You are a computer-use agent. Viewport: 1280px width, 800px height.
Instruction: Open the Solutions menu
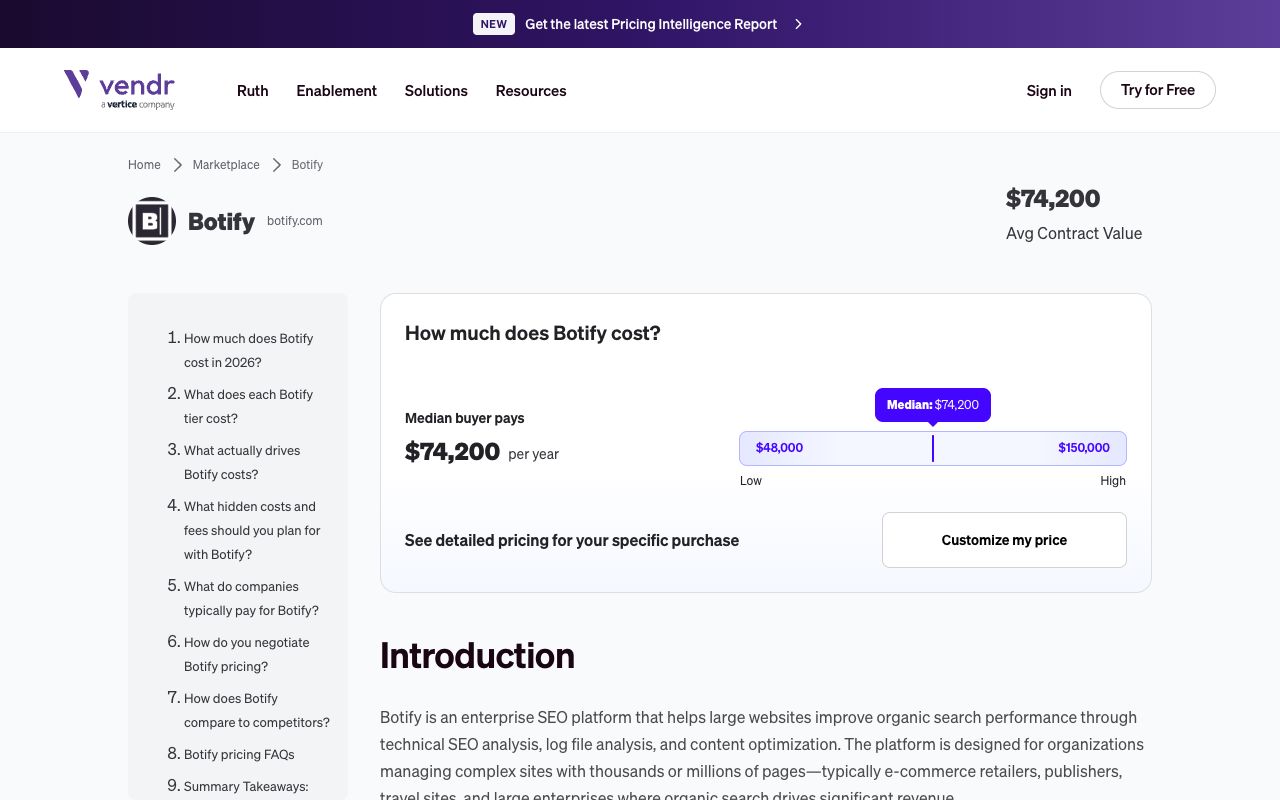[436, 91]
